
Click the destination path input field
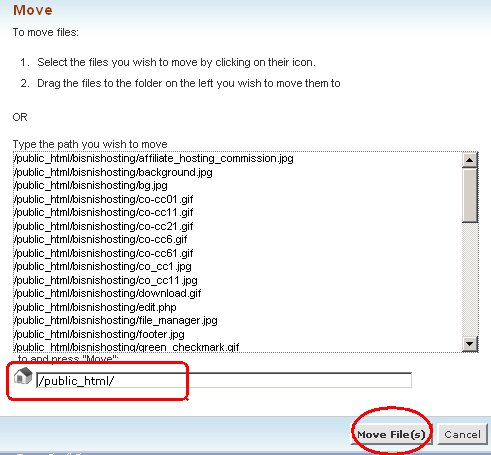224,380
